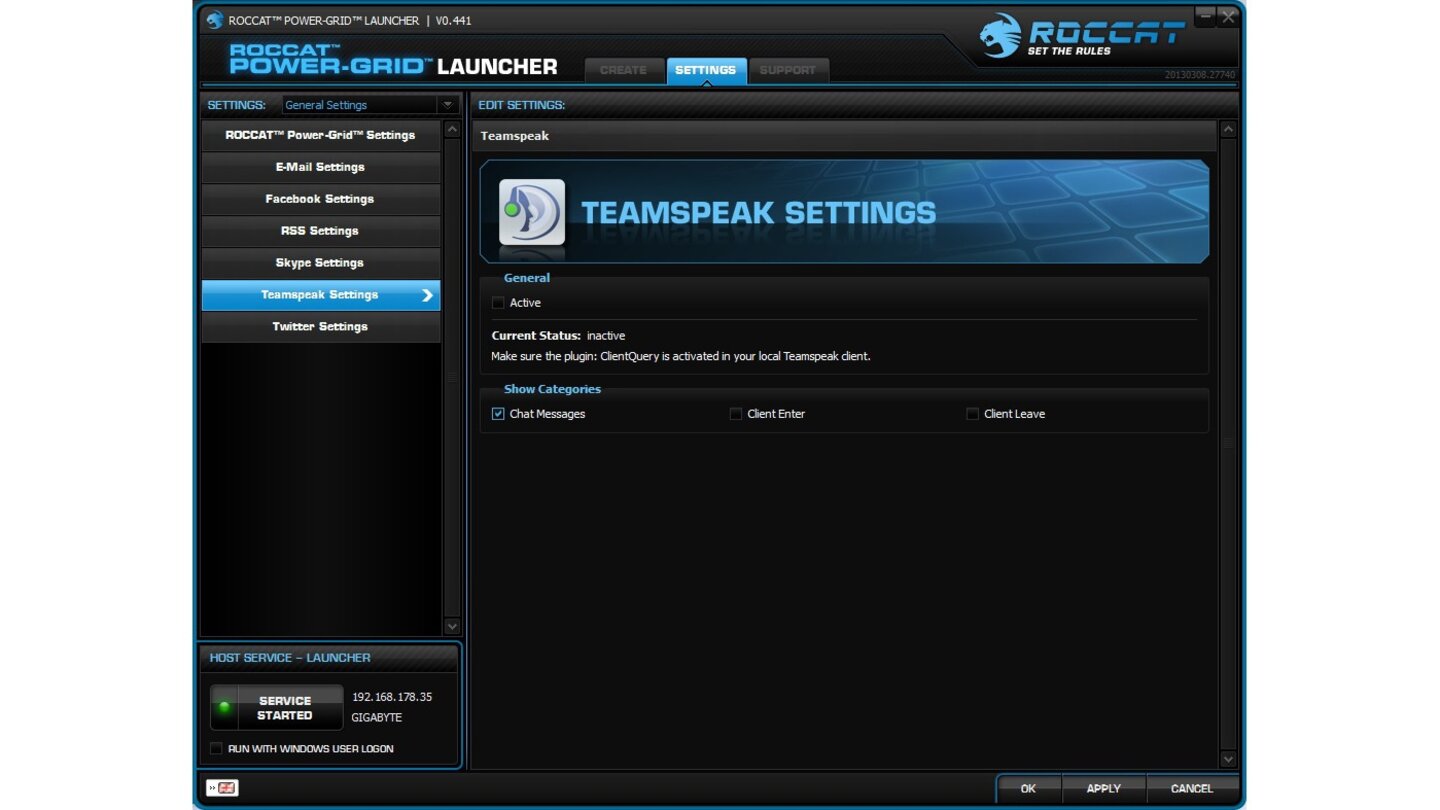Click the arrow on Teamspeak Settings item
Screen dimensions: 1440x810
point(427,295)
